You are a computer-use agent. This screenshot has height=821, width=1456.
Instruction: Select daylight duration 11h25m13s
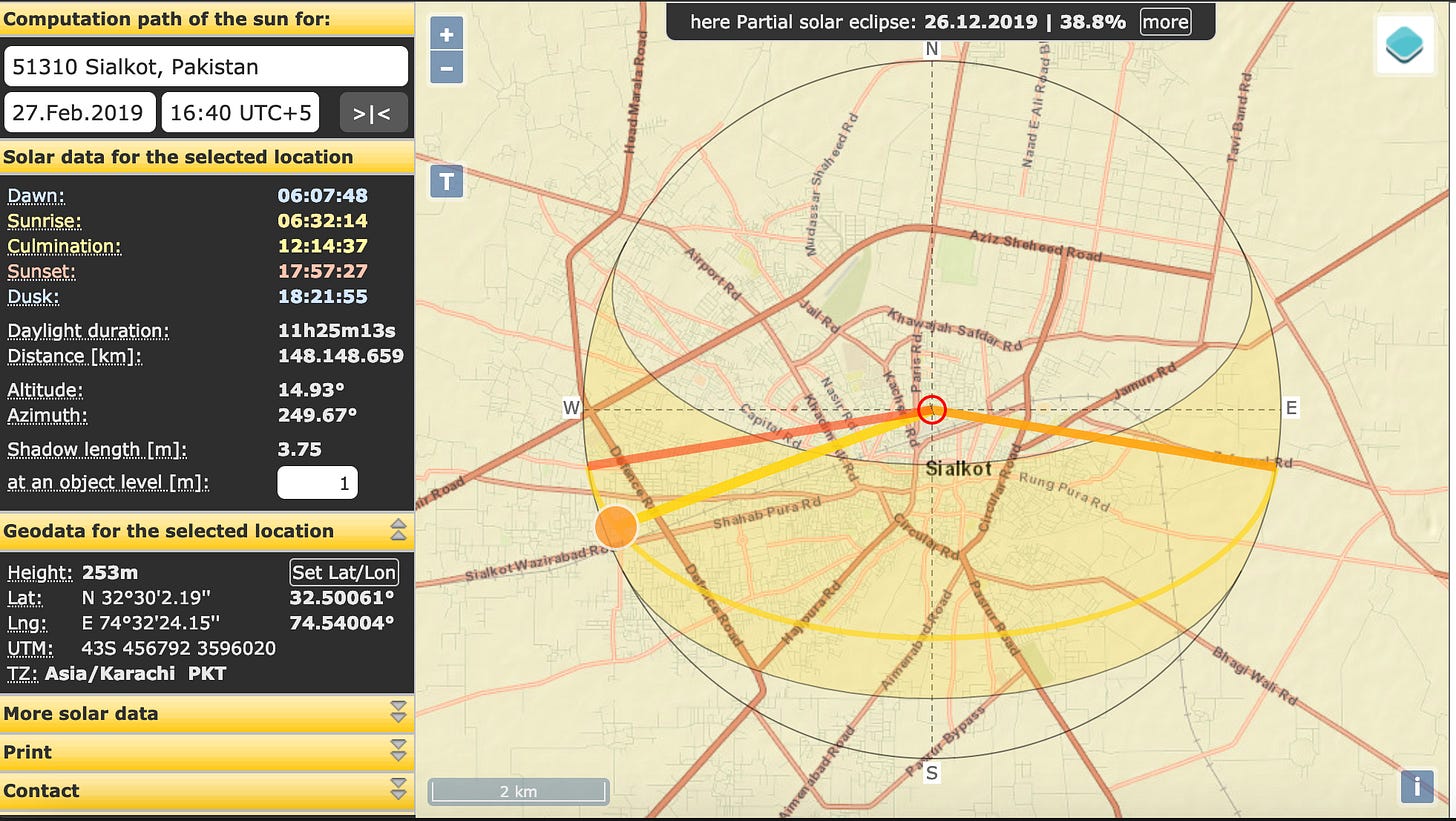click(x=335, y=331)
